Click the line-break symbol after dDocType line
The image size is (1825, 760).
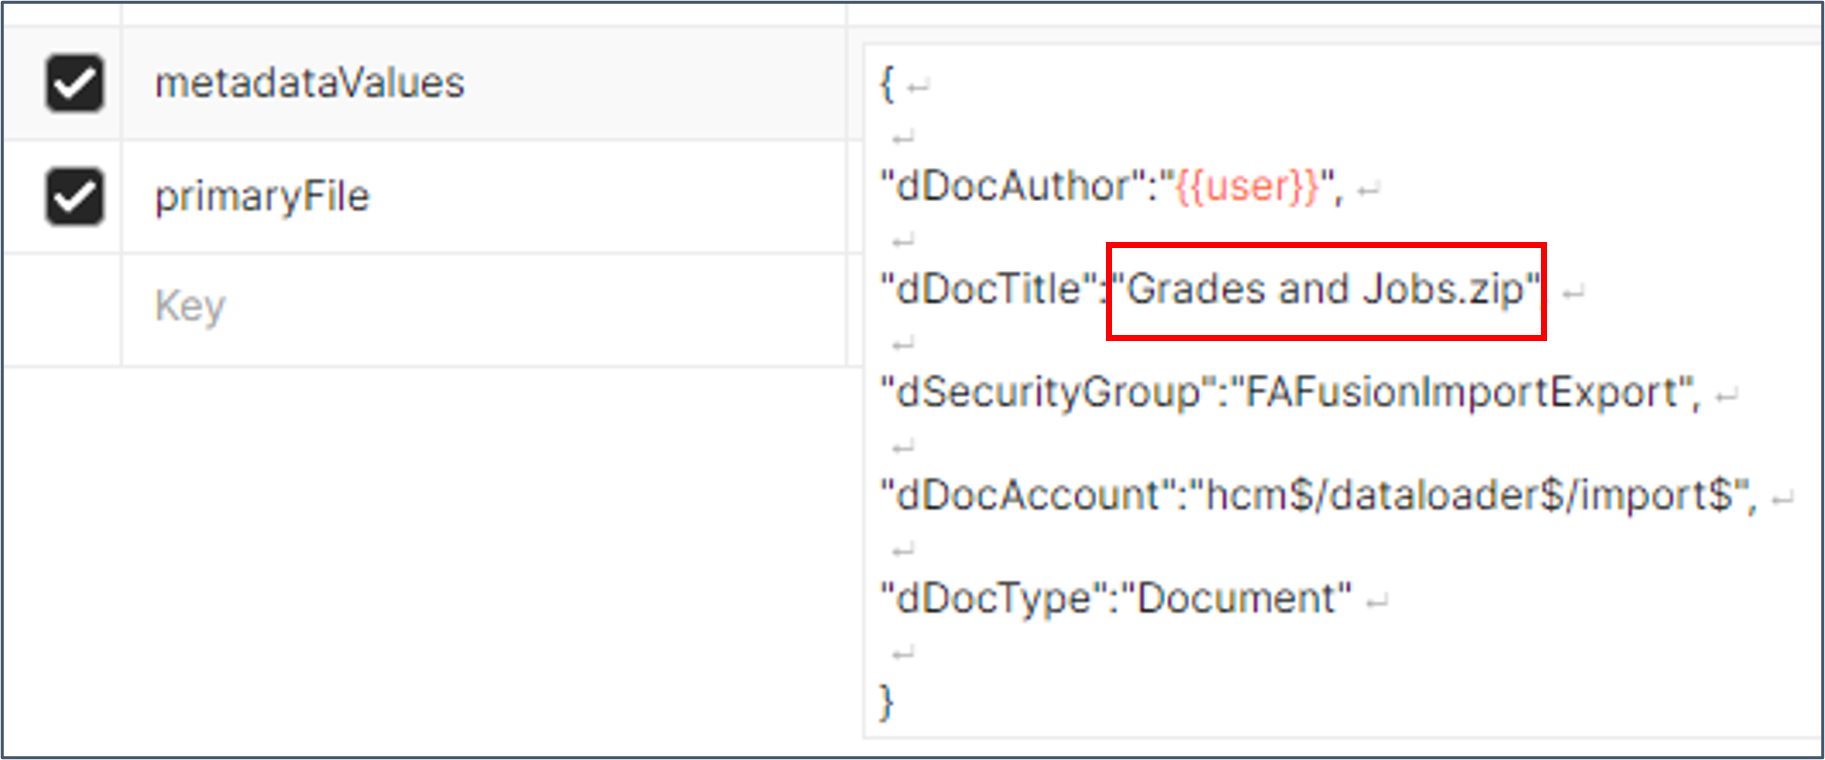pyautogui.click(x=1379, y=597)
